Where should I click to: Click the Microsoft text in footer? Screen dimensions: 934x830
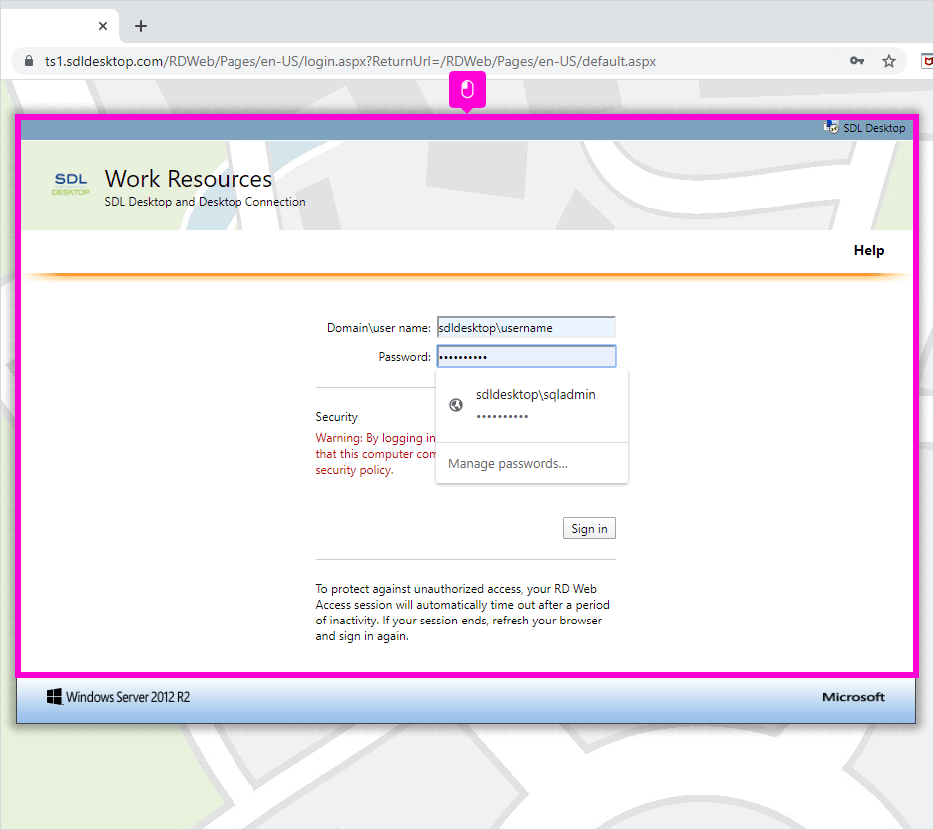coord(853,697)
